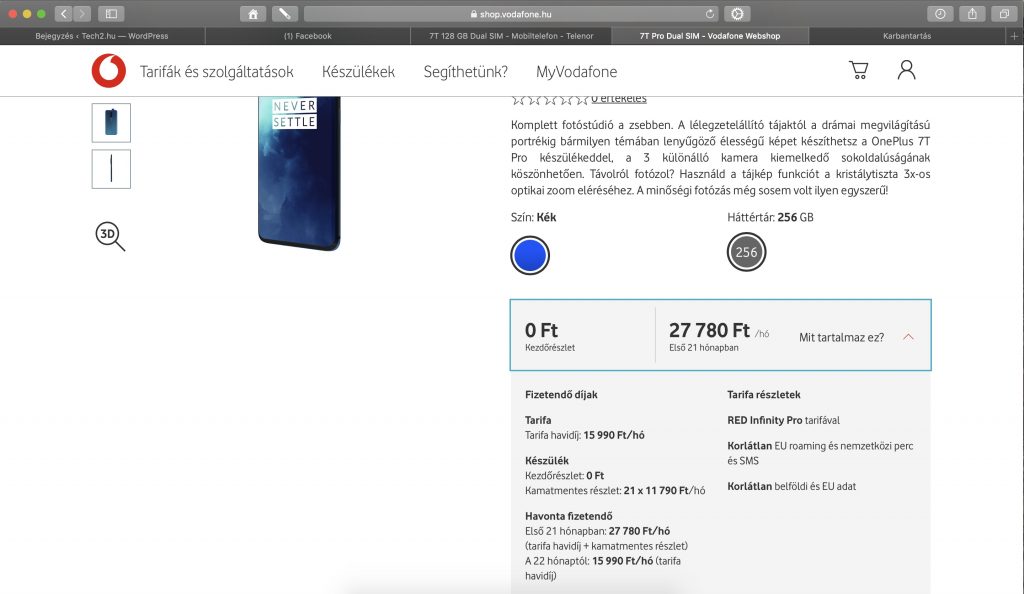The width and height of the screenshot is (1024, 594).
Task: Reload the page using refresh icon
Action: [x=710, y=14]
